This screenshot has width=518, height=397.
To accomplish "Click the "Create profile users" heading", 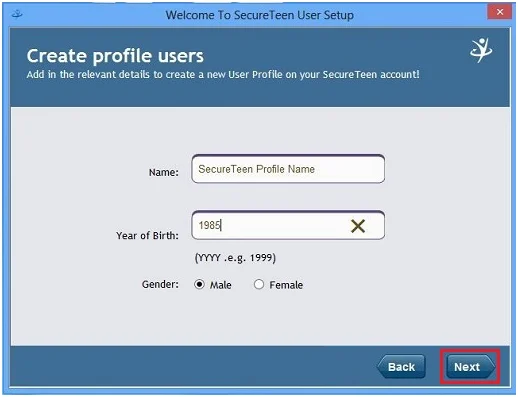I will (115, 56).
